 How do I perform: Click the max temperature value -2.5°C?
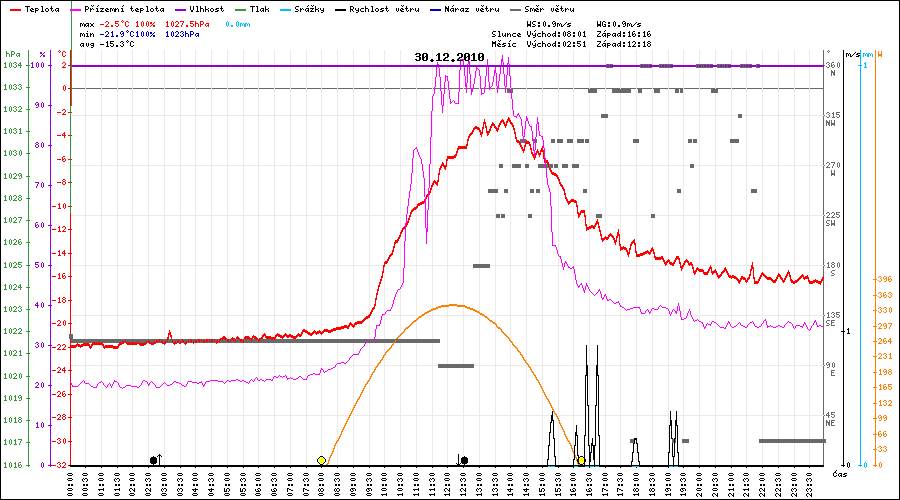click(x=115, y=25)
